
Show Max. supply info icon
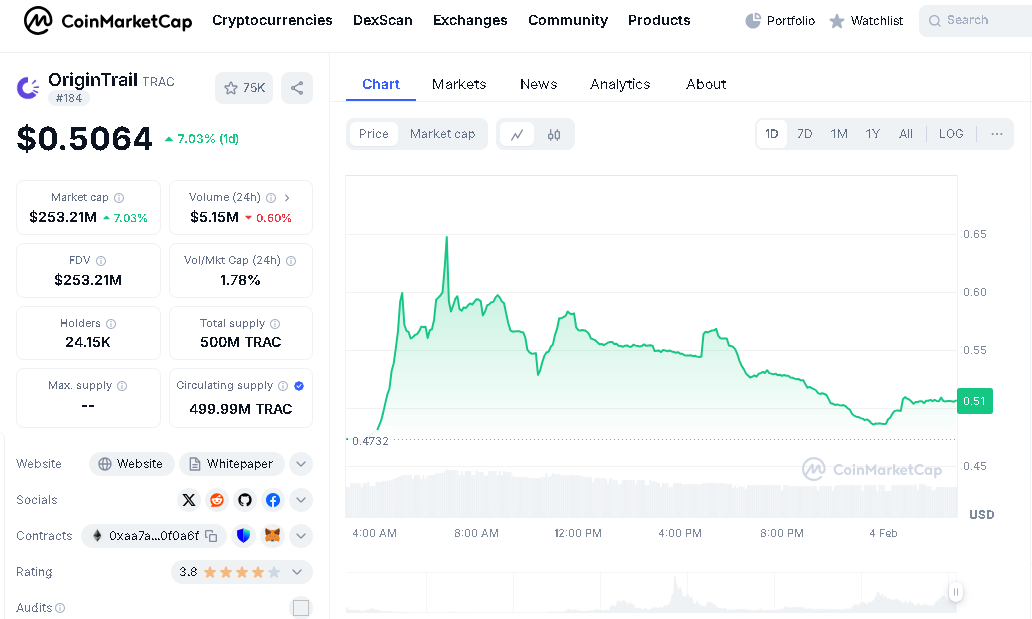(x=122, y=386)
